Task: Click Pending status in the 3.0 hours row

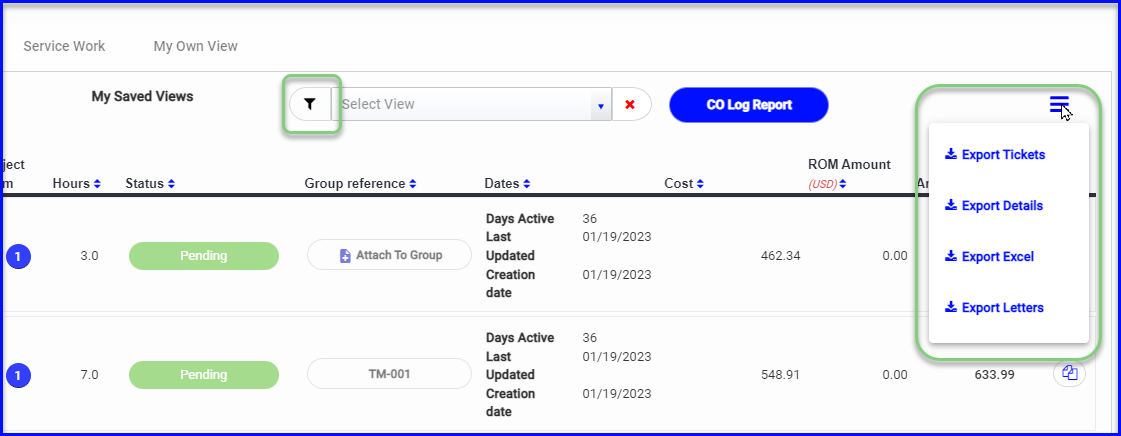Action: [204, 256]
